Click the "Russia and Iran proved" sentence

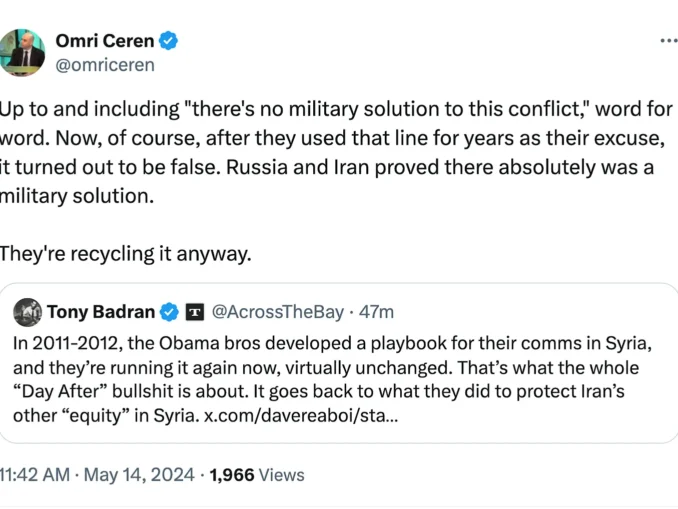pyautogui.click(x=400, y=167)
